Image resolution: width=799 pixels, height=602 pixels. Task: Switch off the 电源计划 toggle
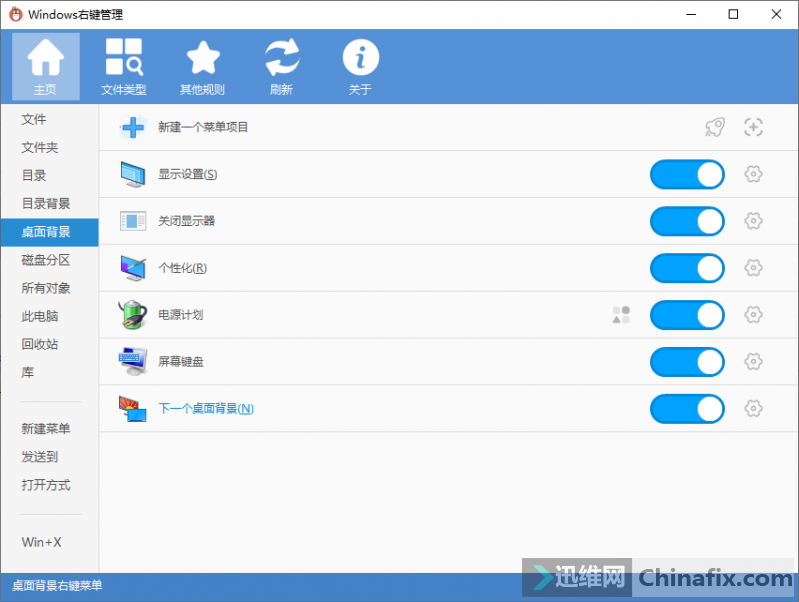tap(687, 315)
